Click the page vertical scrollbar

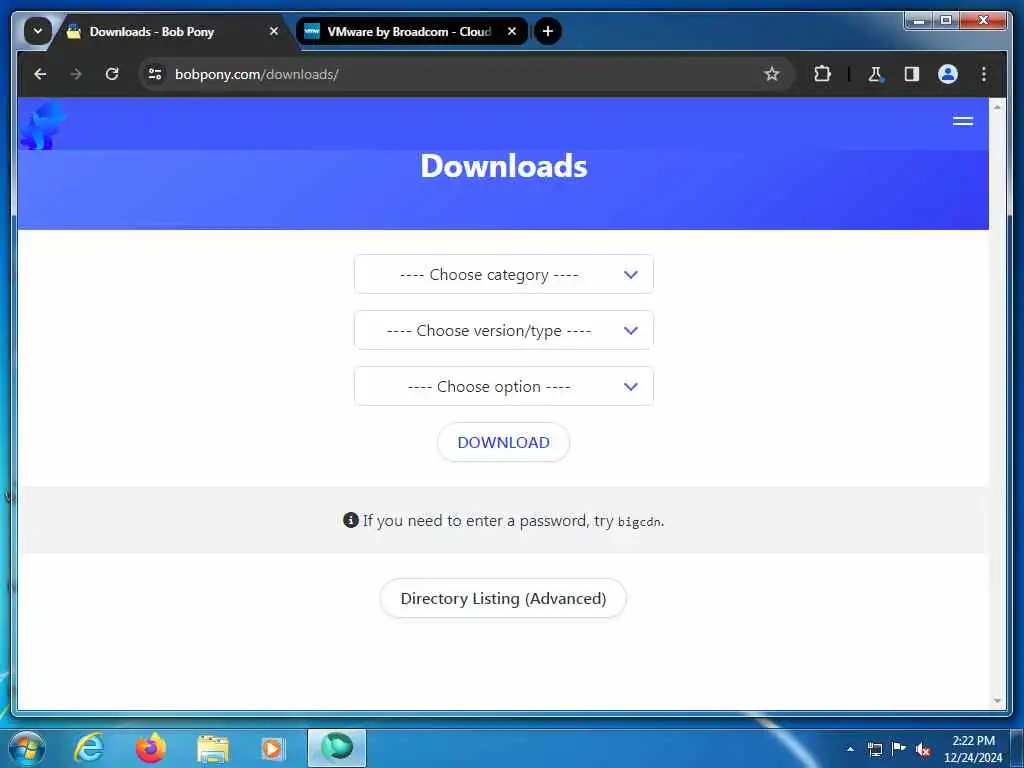997,403
